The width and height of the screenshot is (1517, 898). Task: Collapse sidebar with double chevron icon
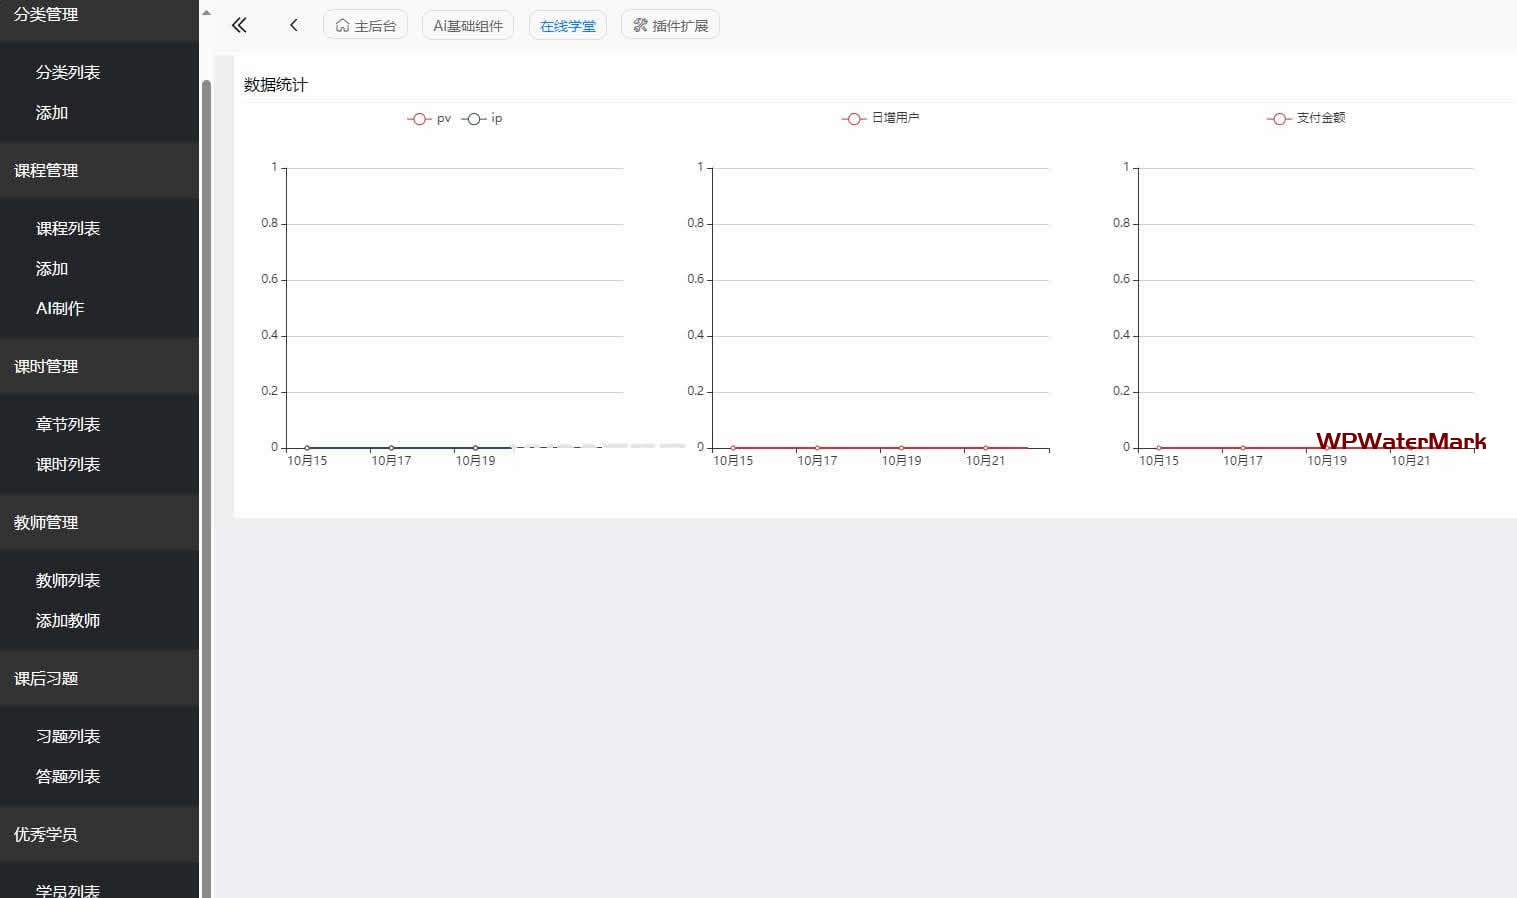[239, 25]
